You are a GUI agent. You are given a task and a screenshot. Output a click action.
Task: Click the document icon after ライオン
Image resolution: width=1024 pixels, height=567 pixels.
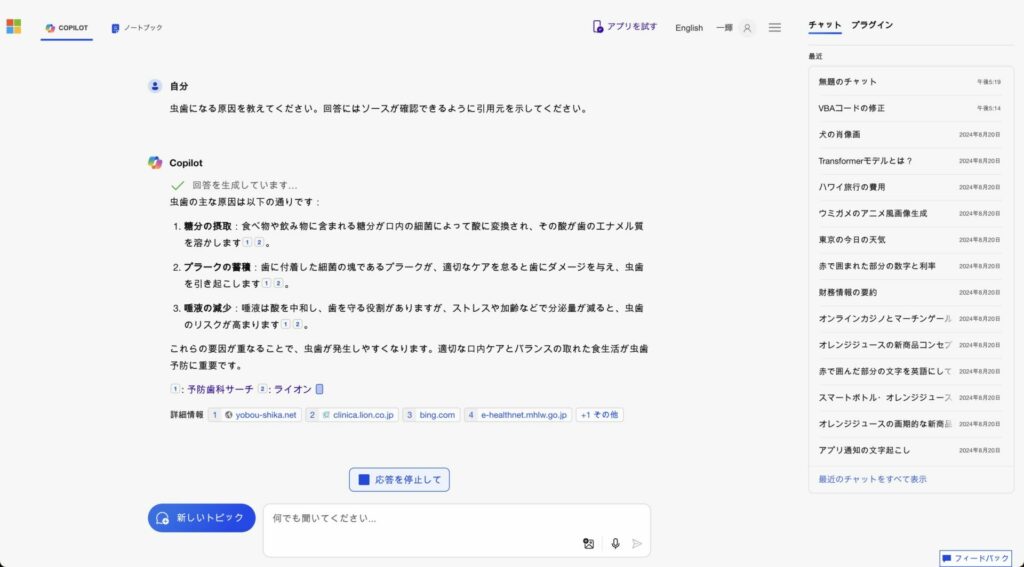319,389
